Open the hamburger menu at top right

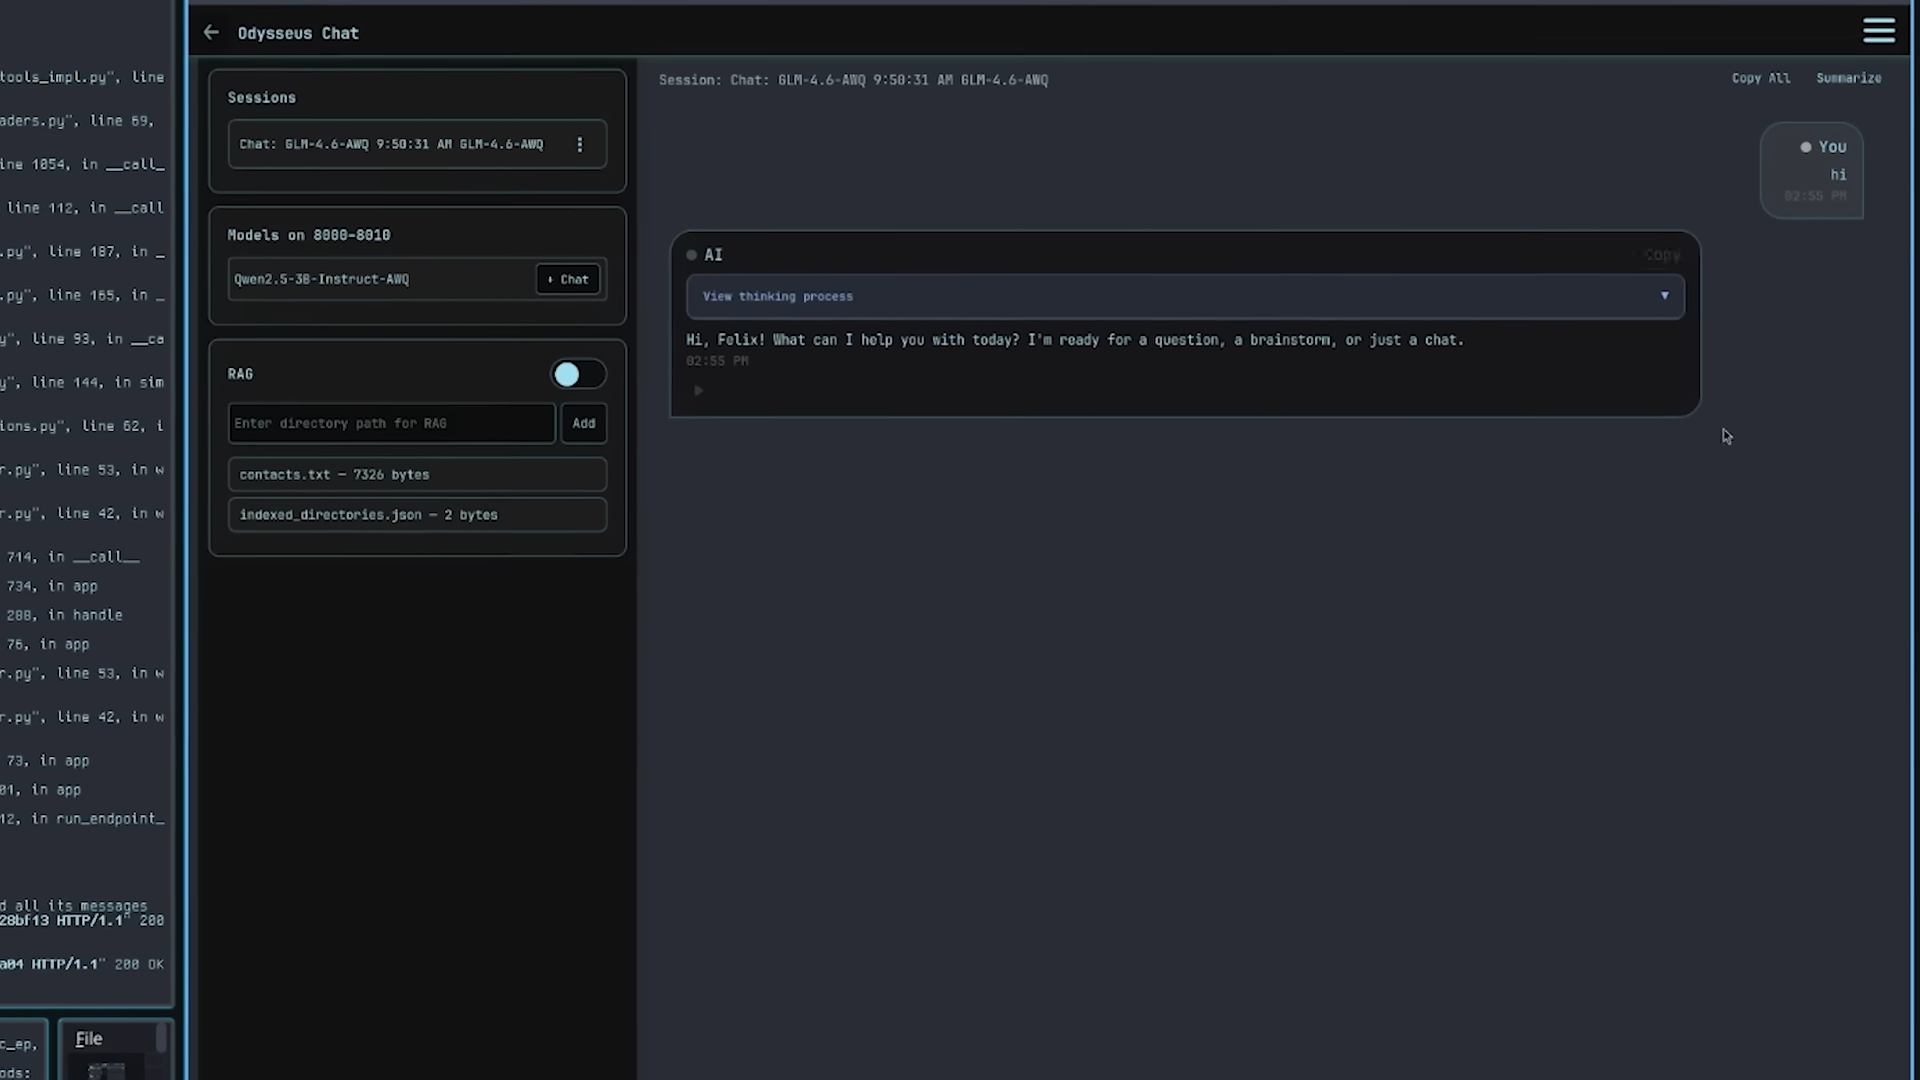[x=1879, y=30]
